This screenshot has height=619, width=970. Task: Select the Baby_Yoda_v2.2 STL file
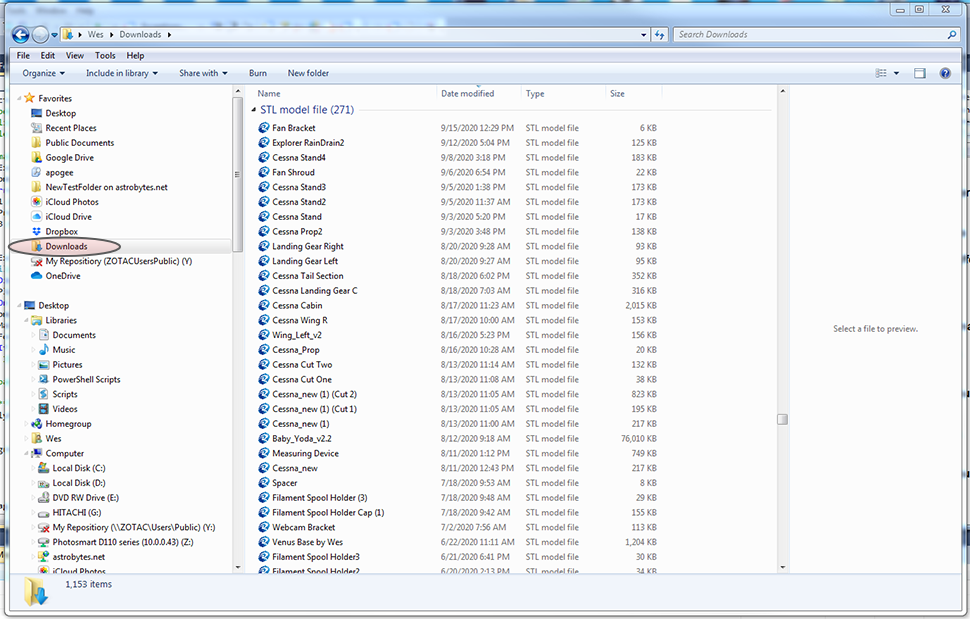[x=301, y=438]
